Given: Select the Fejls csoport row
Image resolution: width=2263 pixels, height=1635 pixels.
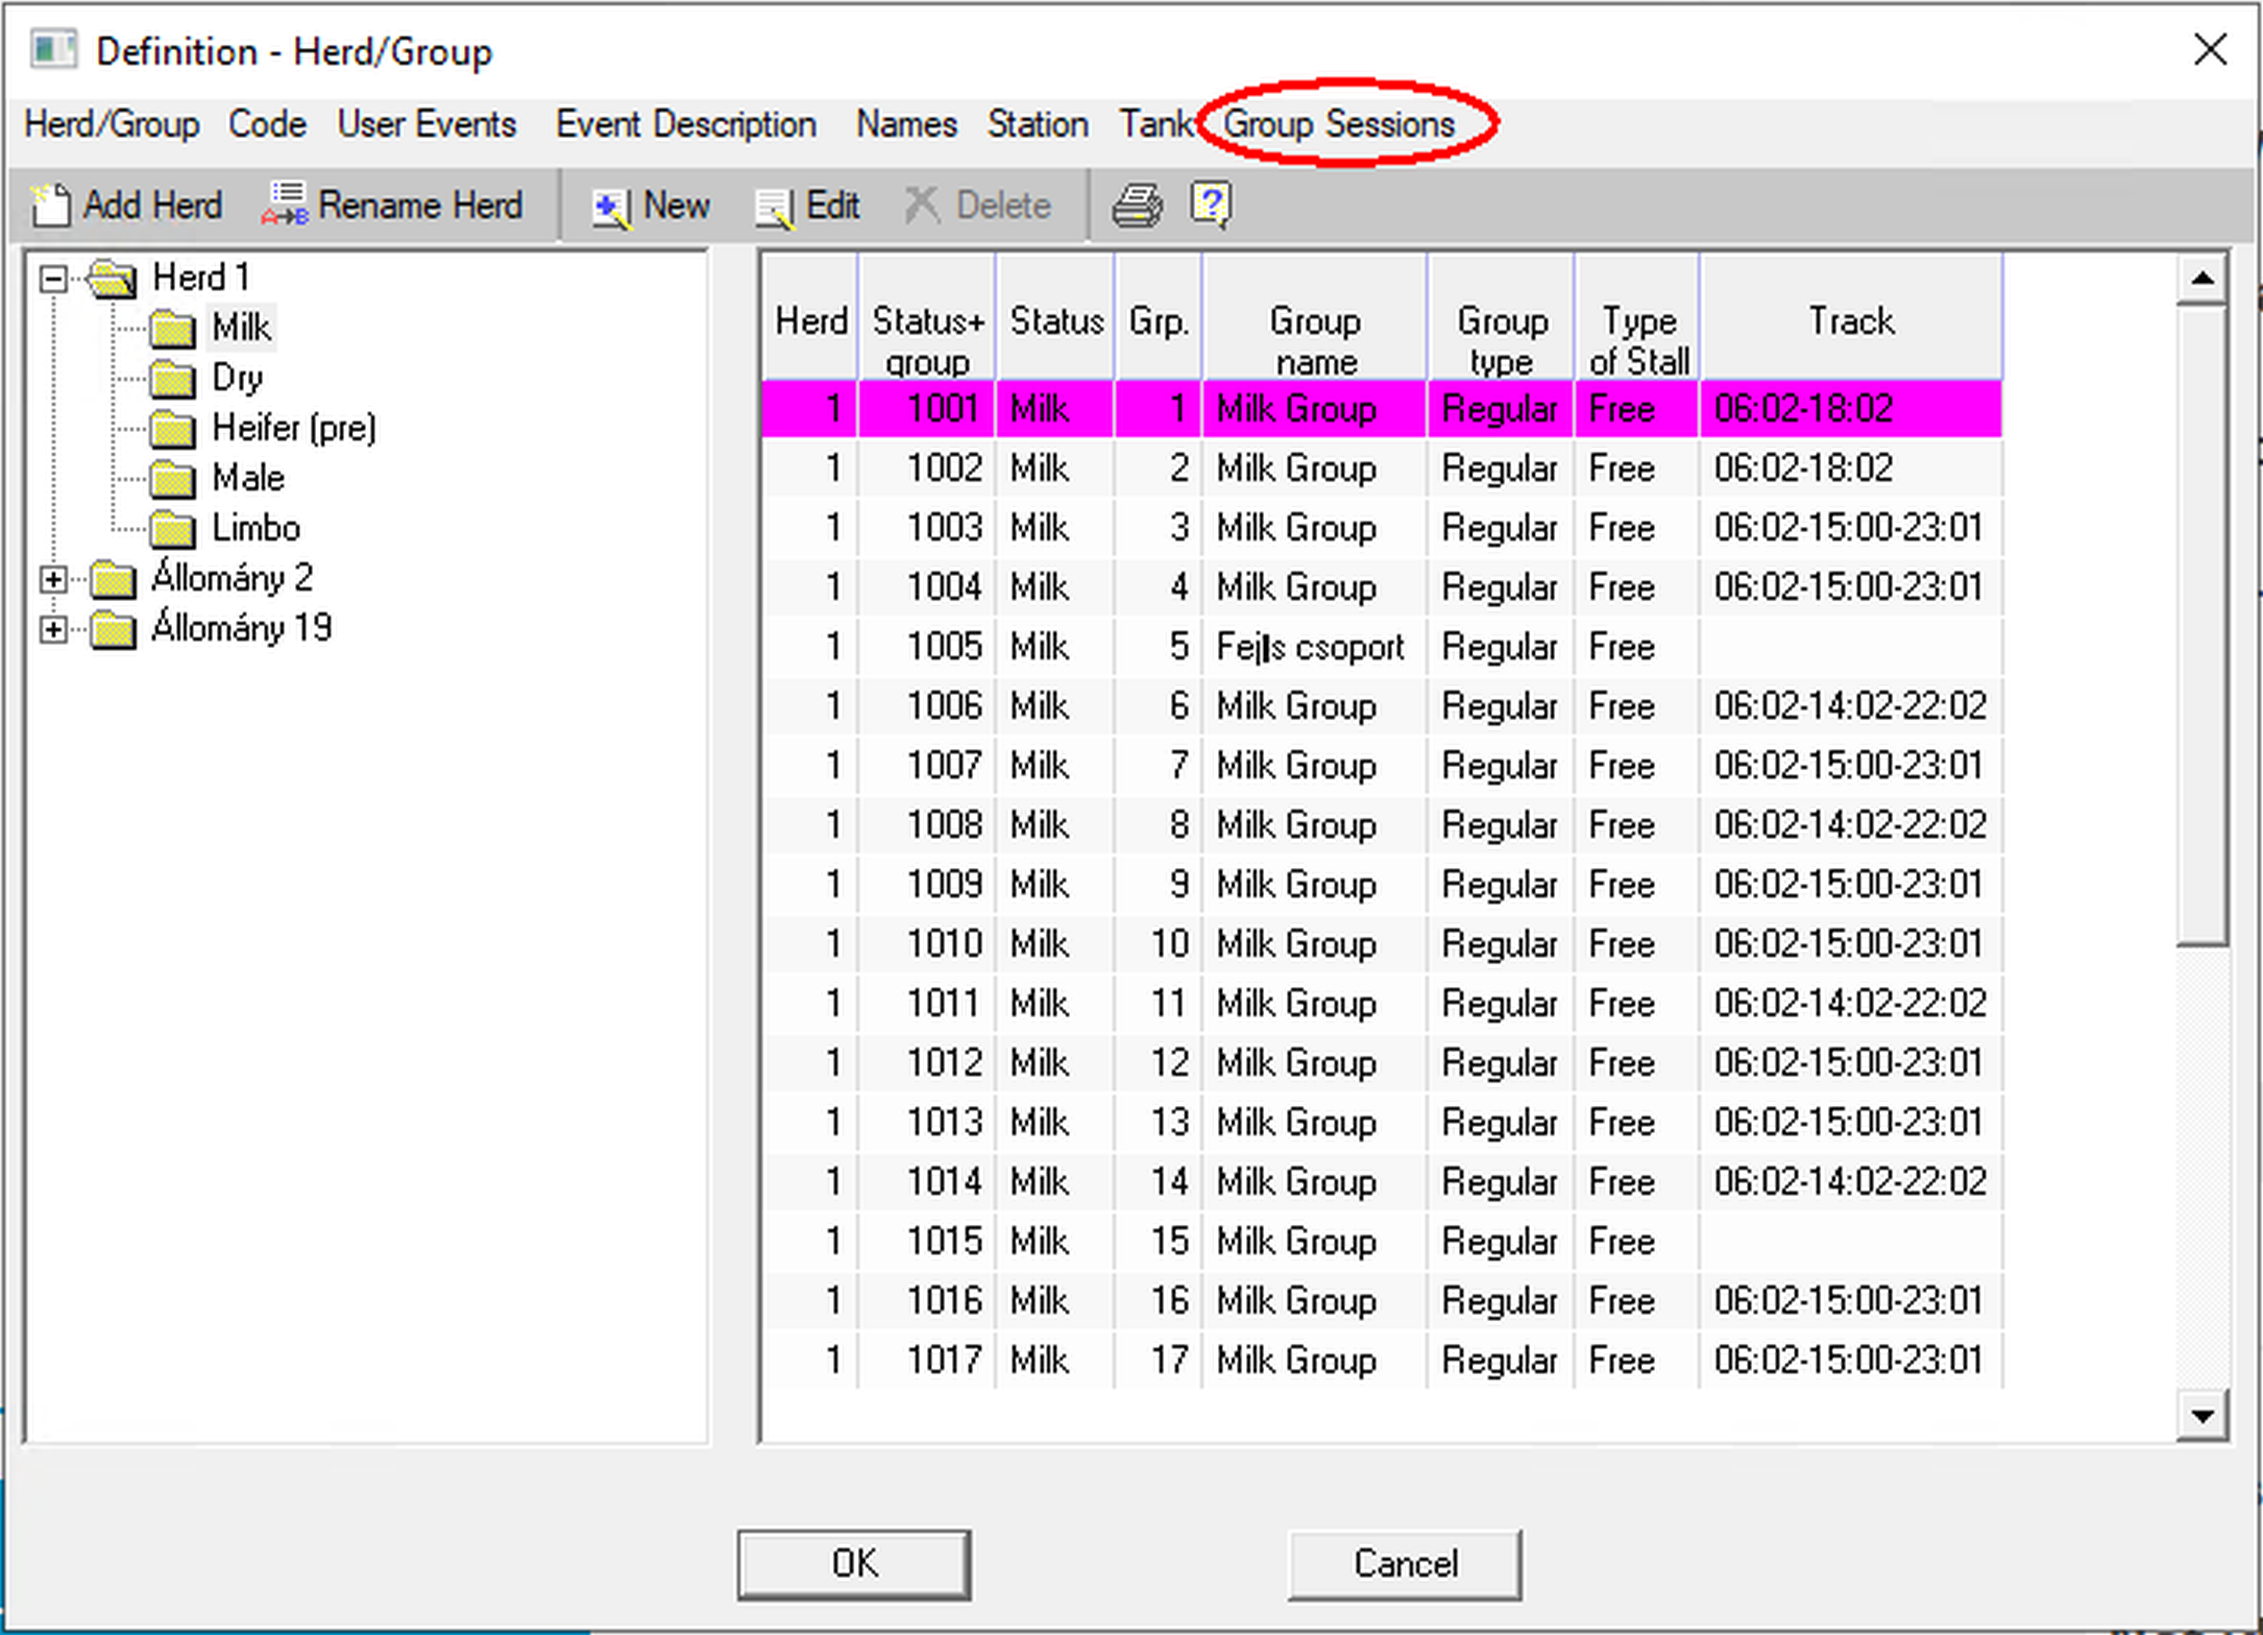Looking at the screenshot, I should coord(1310,647).
